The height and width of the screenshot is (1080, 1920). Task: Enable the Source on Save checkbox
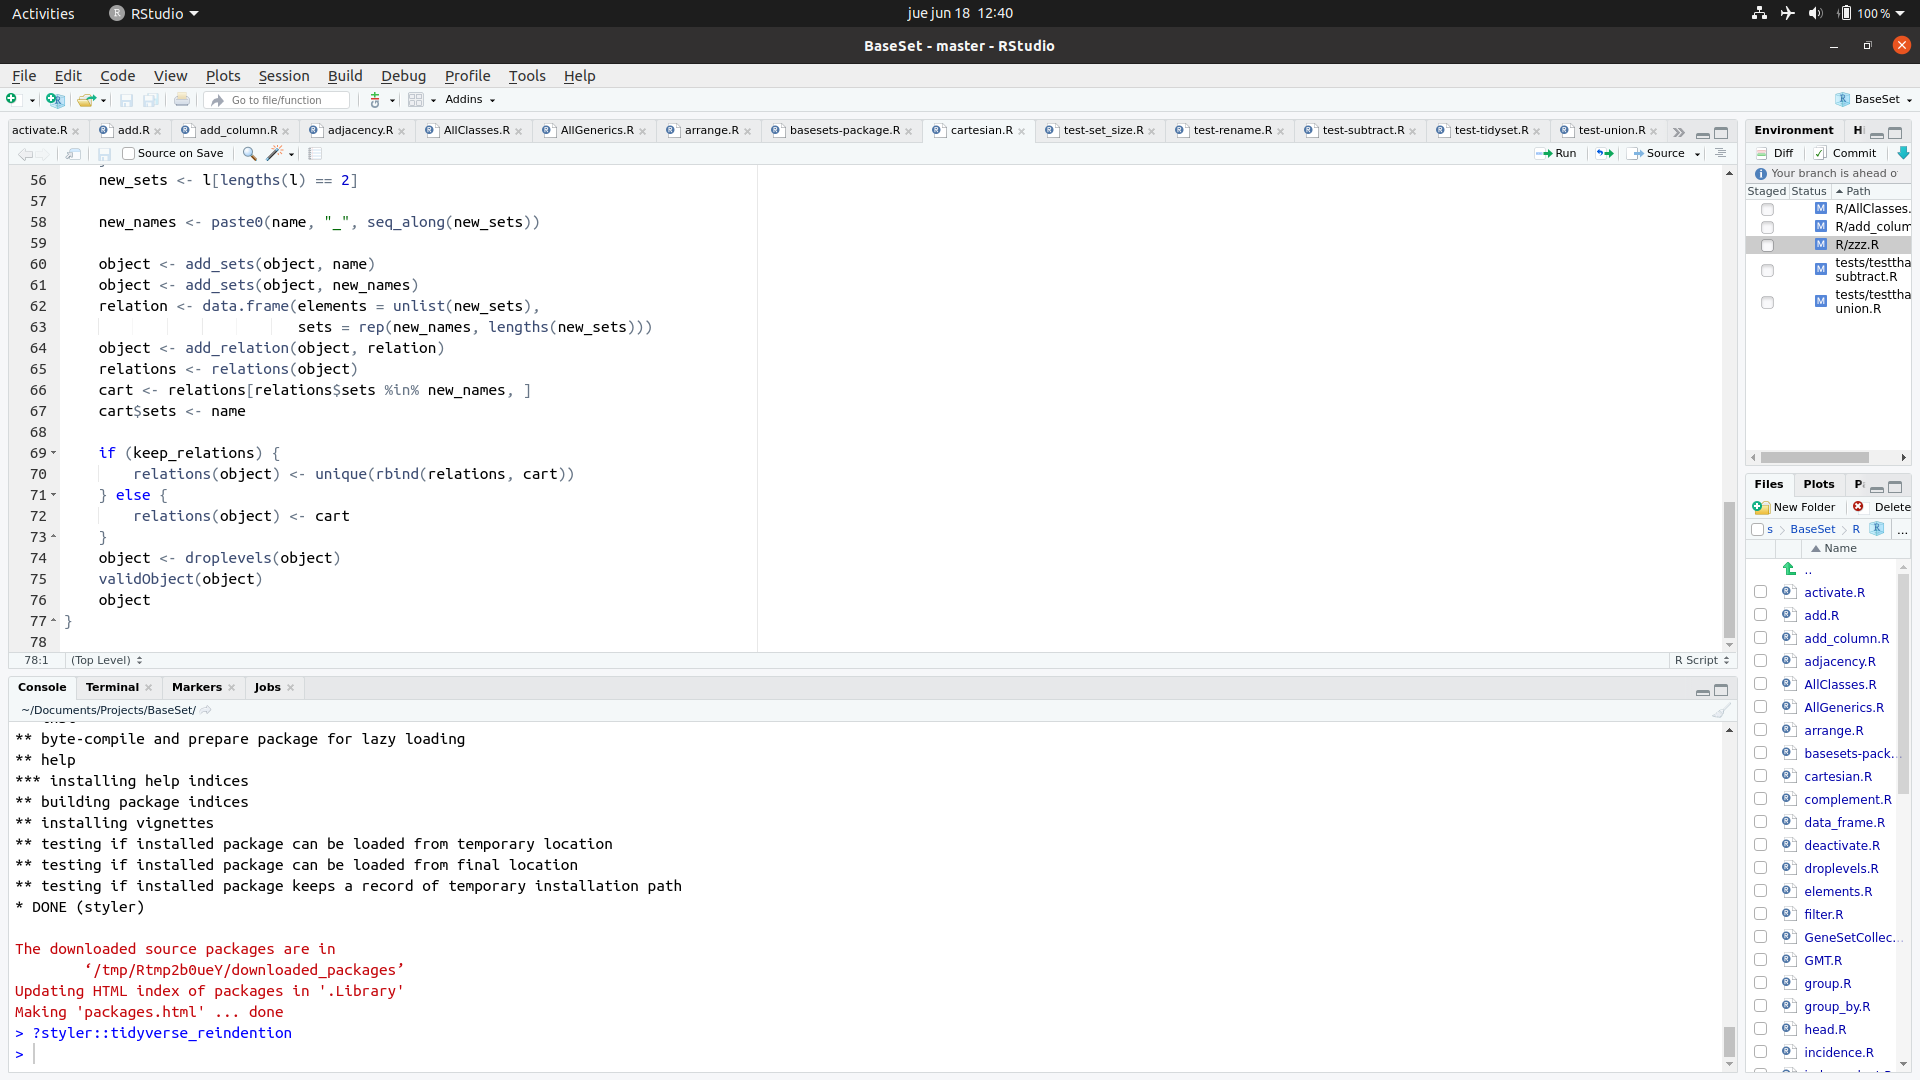pos(128,153)
